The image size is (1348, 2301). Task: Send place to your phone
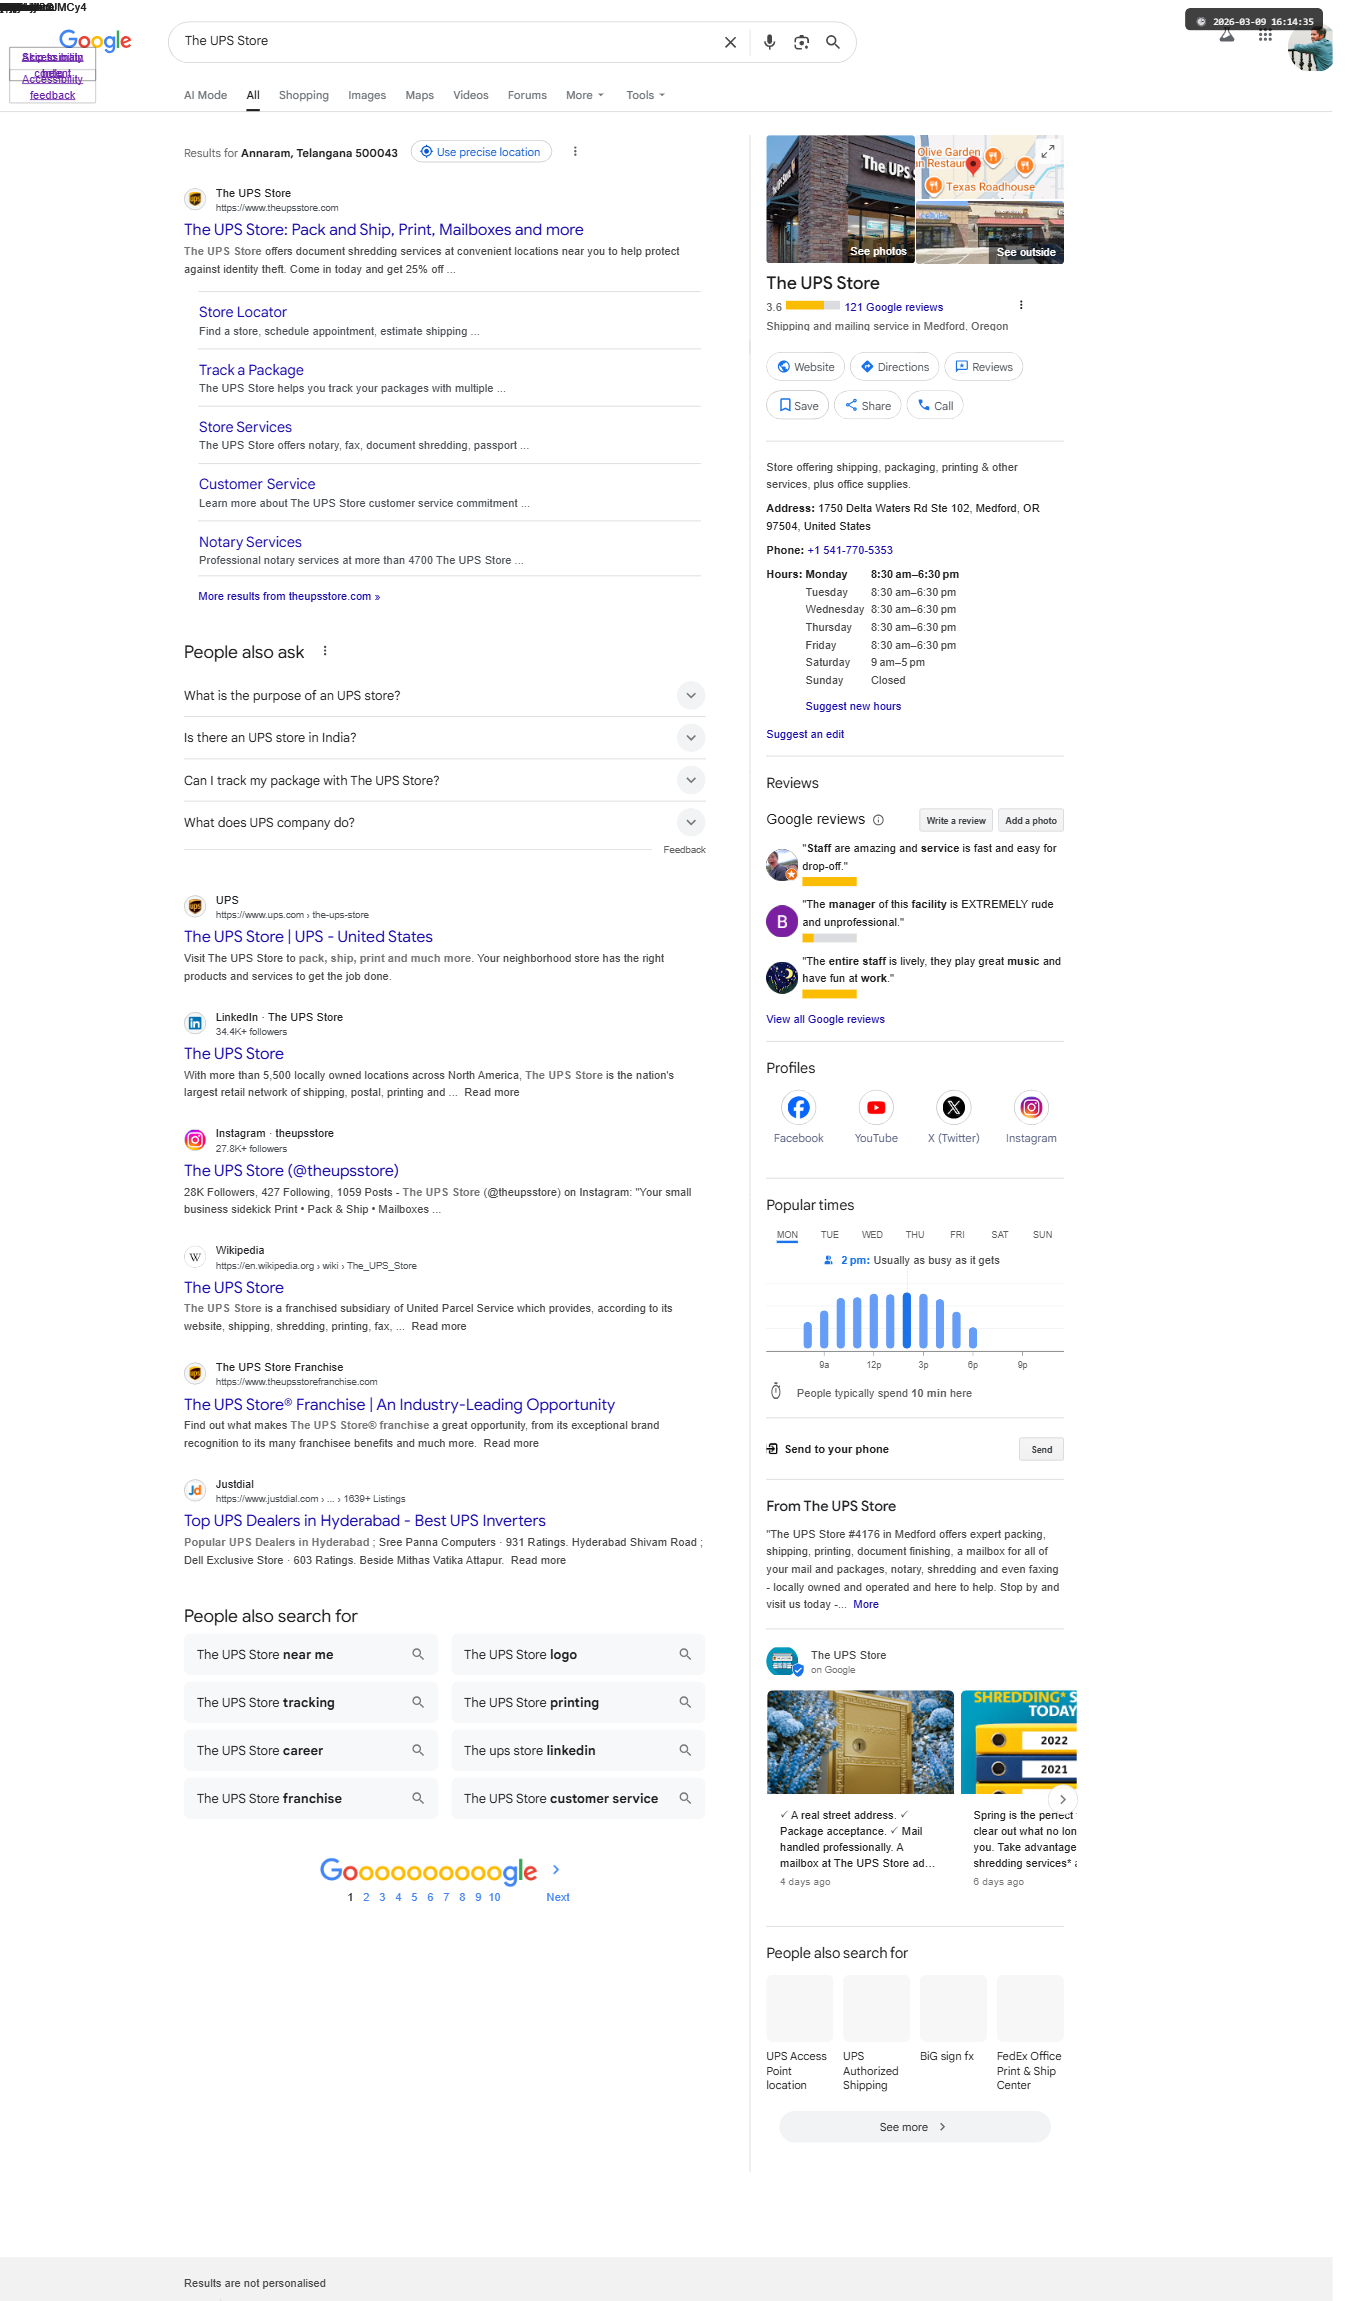pos(1041,1449)
